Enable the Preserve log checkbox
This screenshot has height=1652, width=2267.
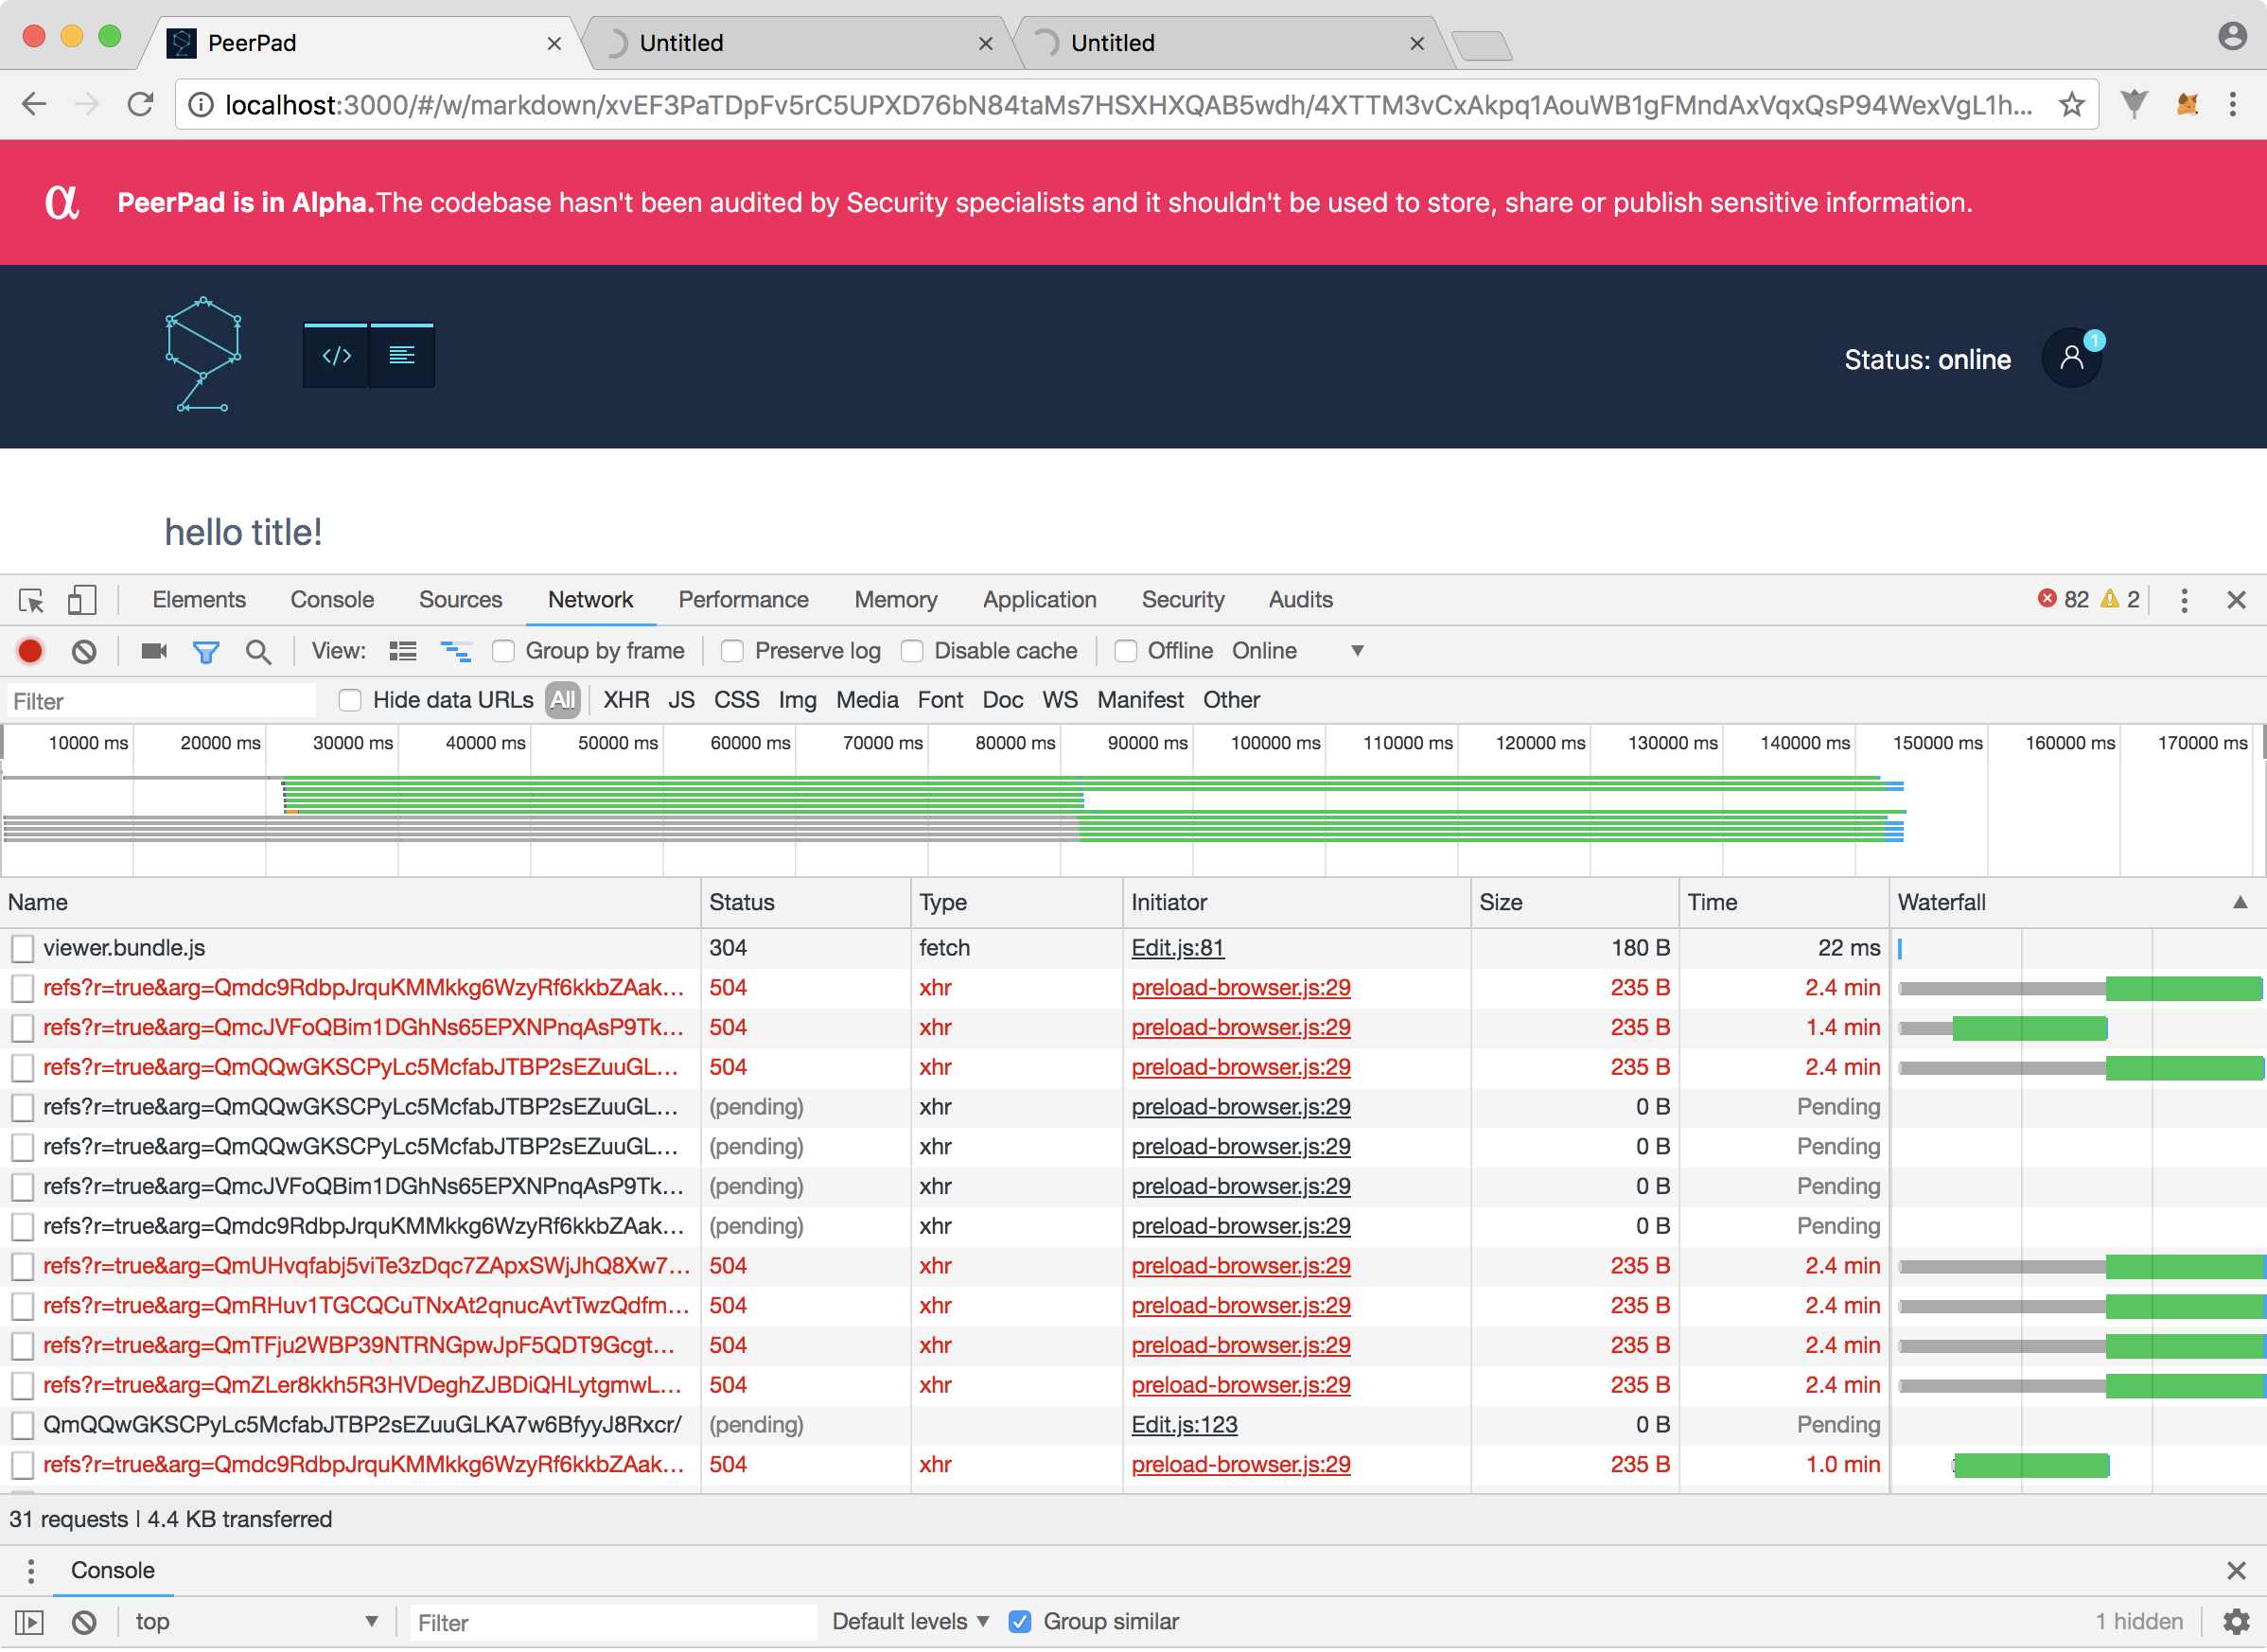click(x=733, y=651)
